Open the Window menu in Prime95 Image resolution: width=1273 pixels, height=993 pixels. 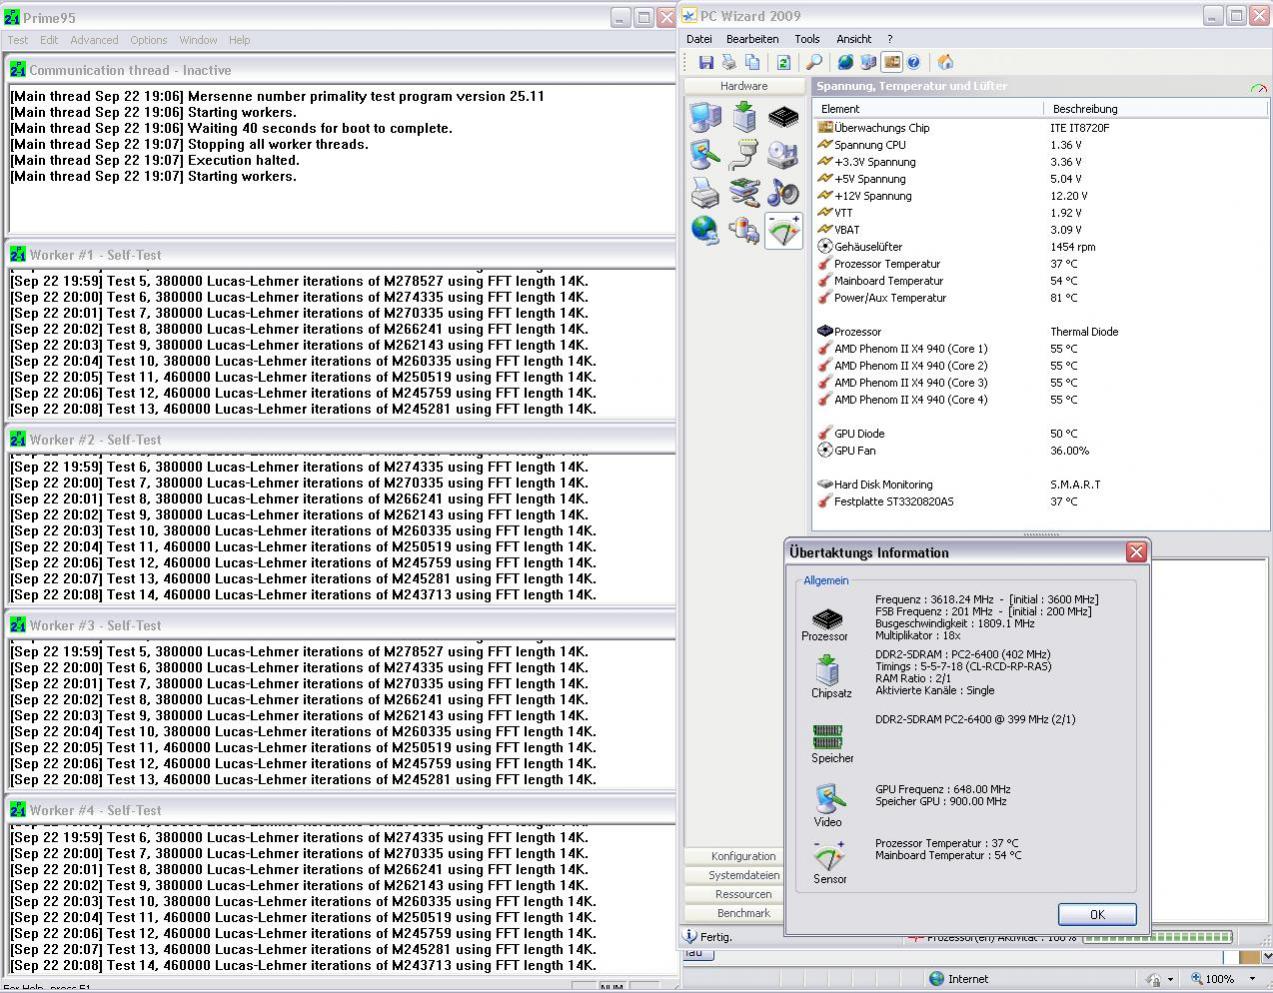[198, 40]
